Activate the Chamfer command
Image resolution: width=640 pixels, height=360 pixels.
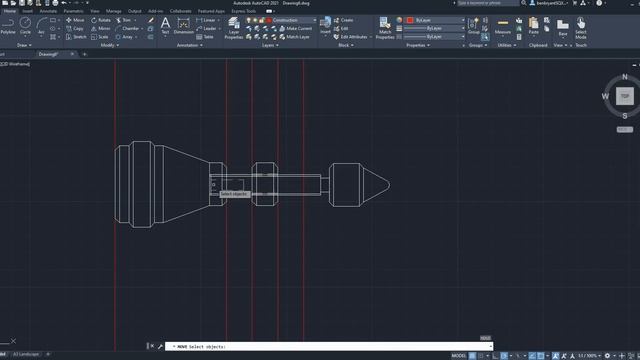coord(127,29)
